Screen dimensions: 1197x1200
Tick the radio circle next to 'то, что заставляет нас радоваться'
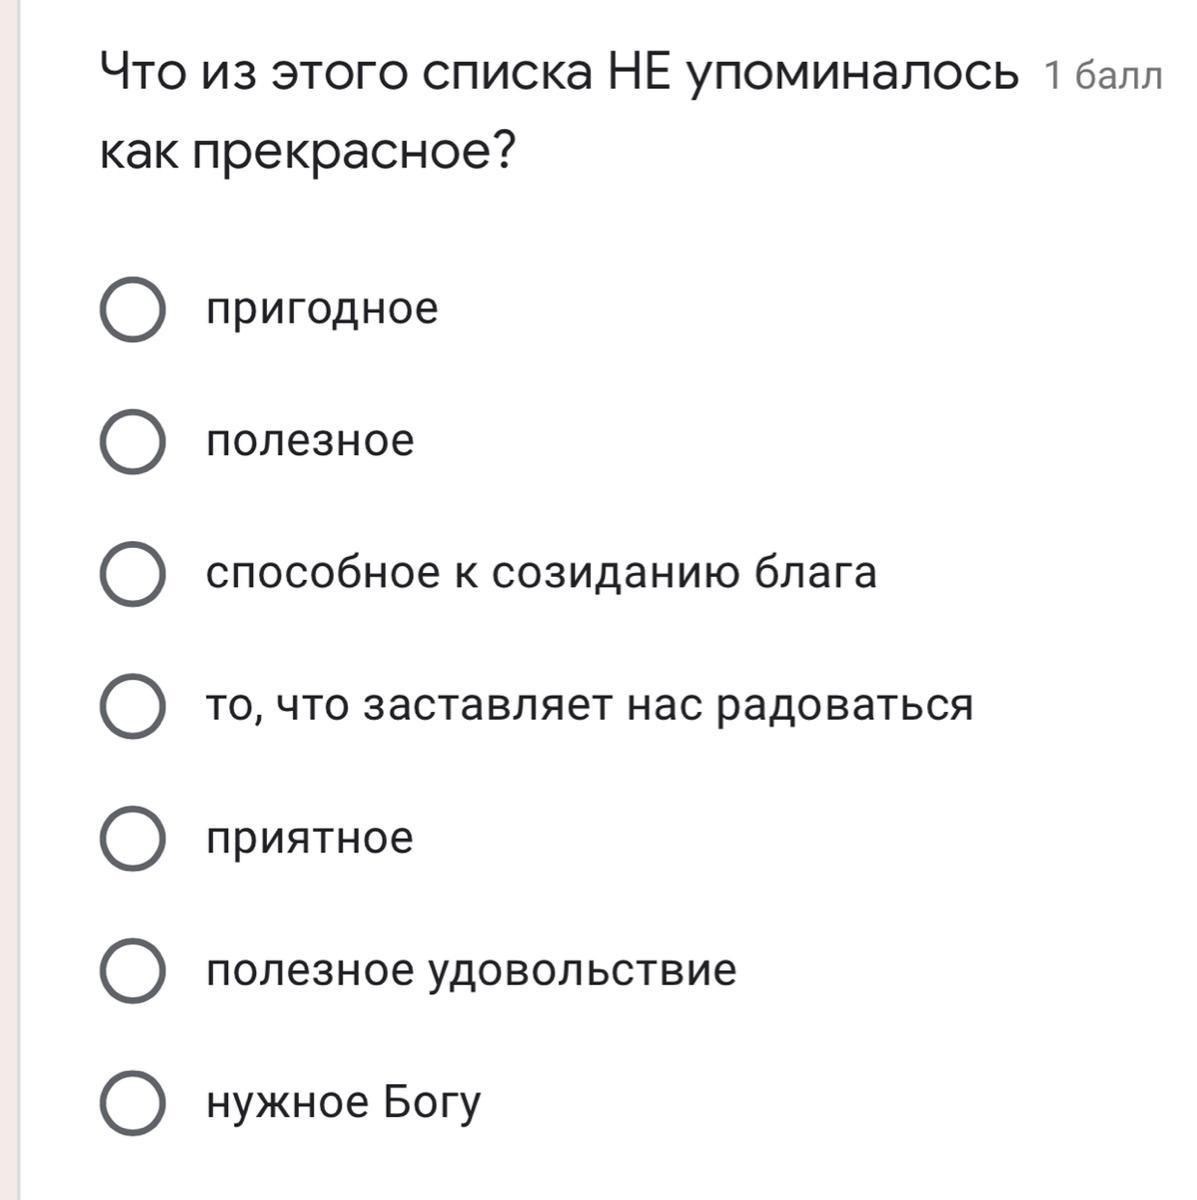pos(132,706)
